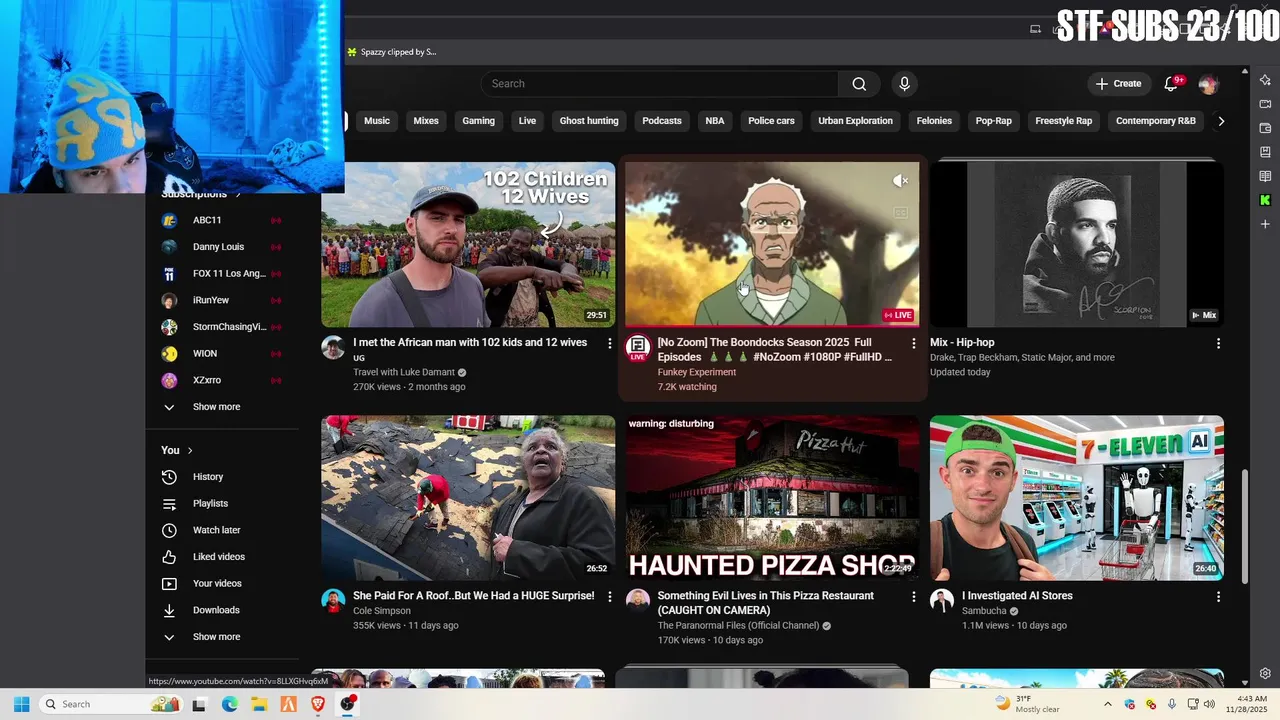Open more options for roof surprise video
The width and height of the screenshot is (1280, 720).
[609, 597]
